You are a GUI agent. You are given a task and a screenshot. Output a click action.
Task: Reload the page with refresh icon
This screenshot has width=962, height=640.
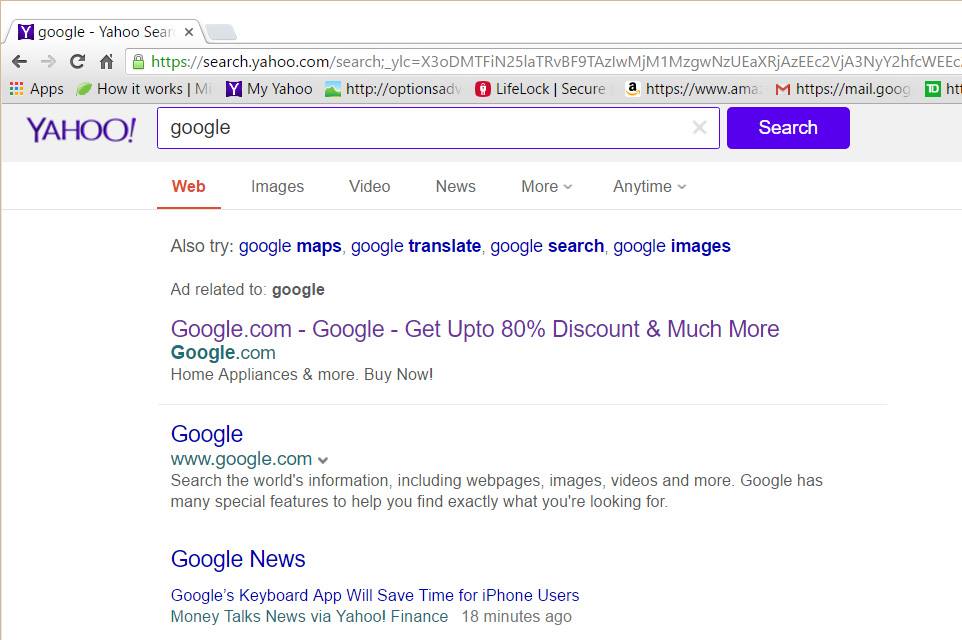[77, 61]
